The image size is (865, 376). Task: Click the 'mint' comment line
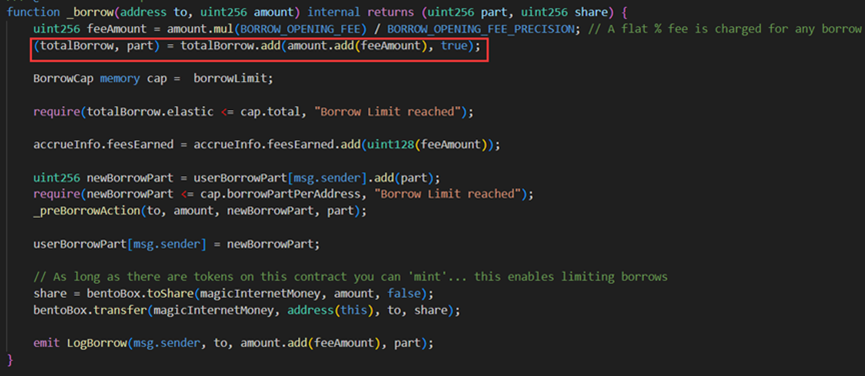click(x=350, y=277)
